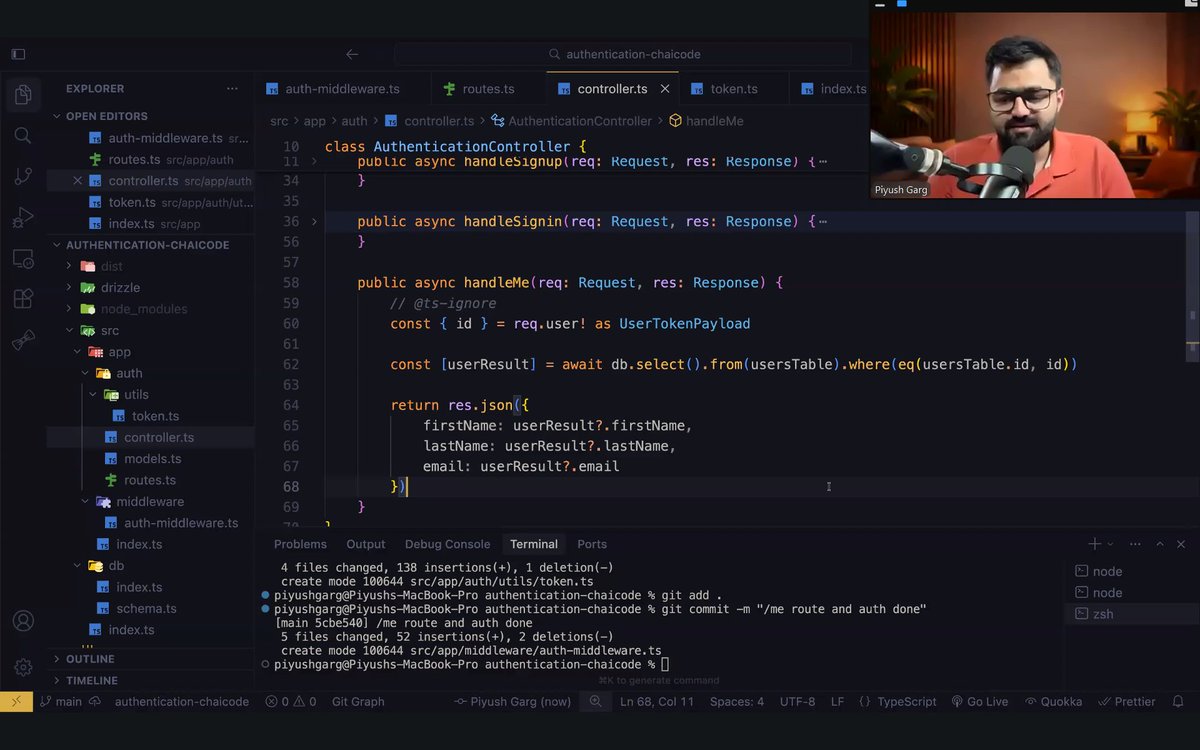Image resolution: width=1200 pixels, height=750 pixels.
Task: Open Explorer more actions ellipsis
Action: pos(233,88)
